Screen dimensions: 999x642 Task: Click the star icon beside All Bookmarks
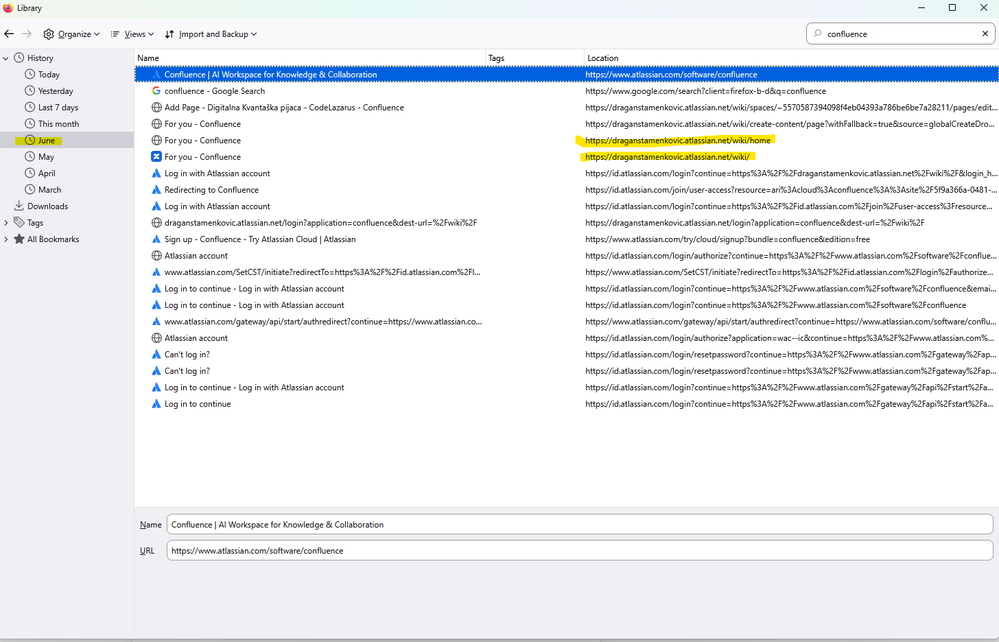tap(19, 239)
